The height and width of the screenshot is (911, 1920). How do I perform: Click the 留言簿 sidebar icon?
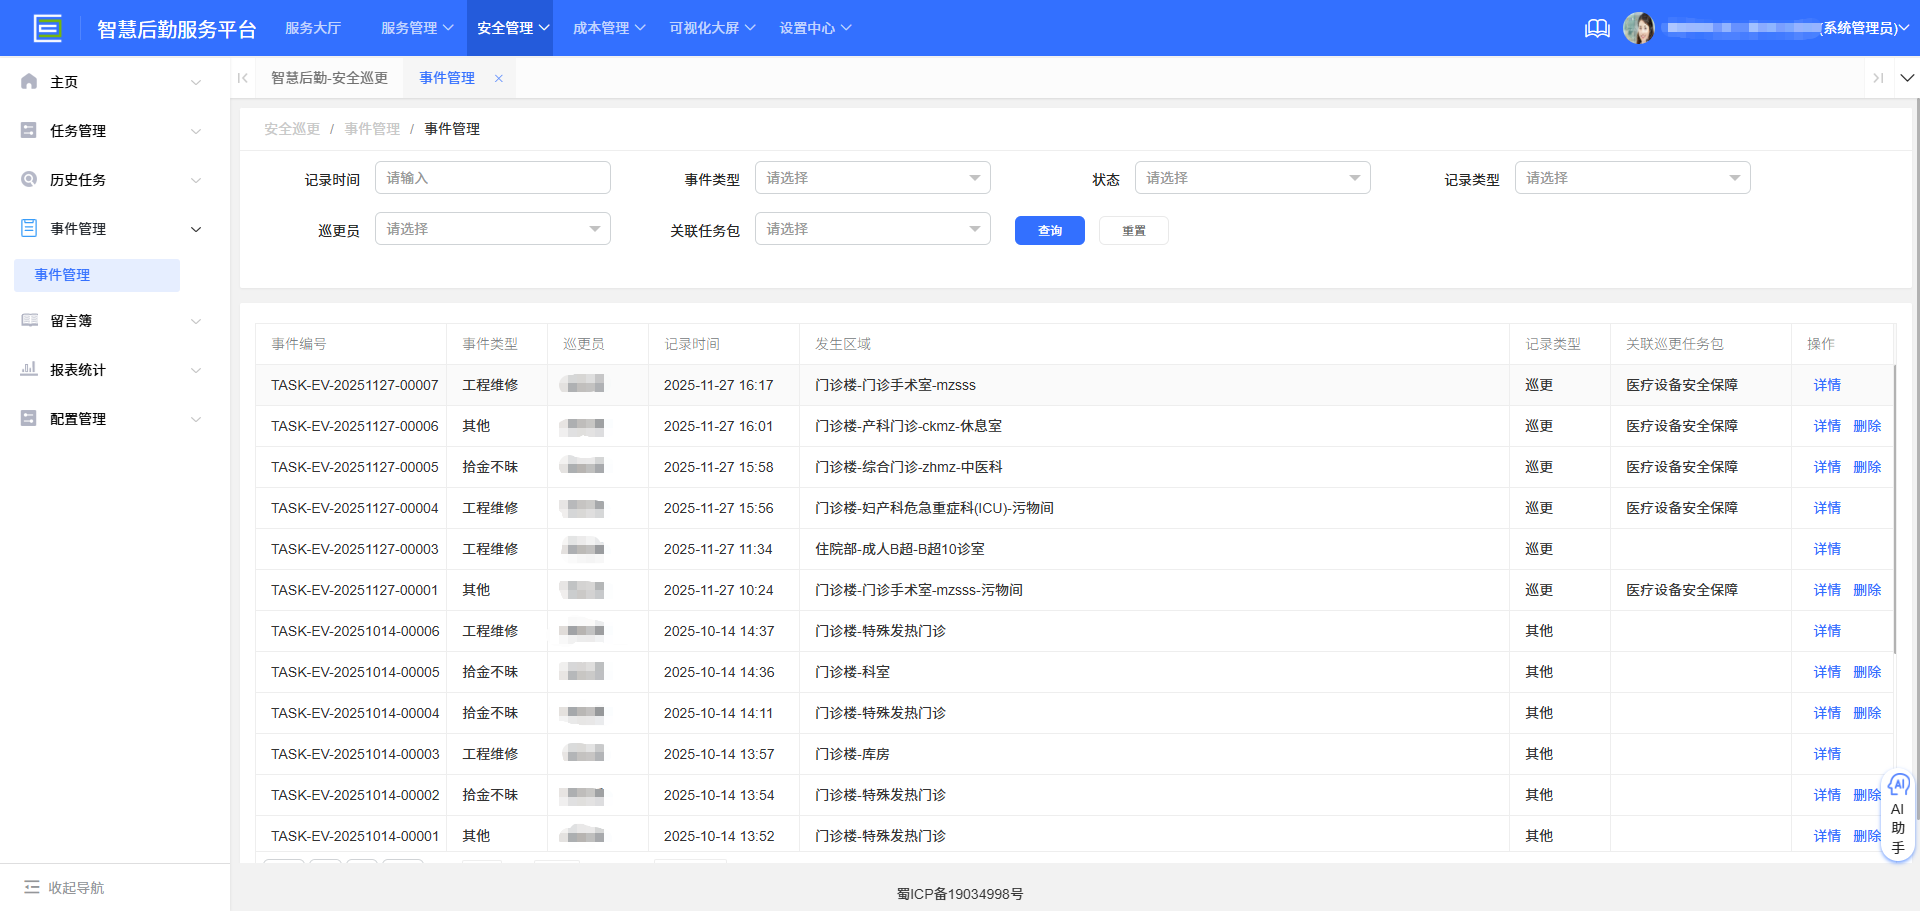click(28, 320)
